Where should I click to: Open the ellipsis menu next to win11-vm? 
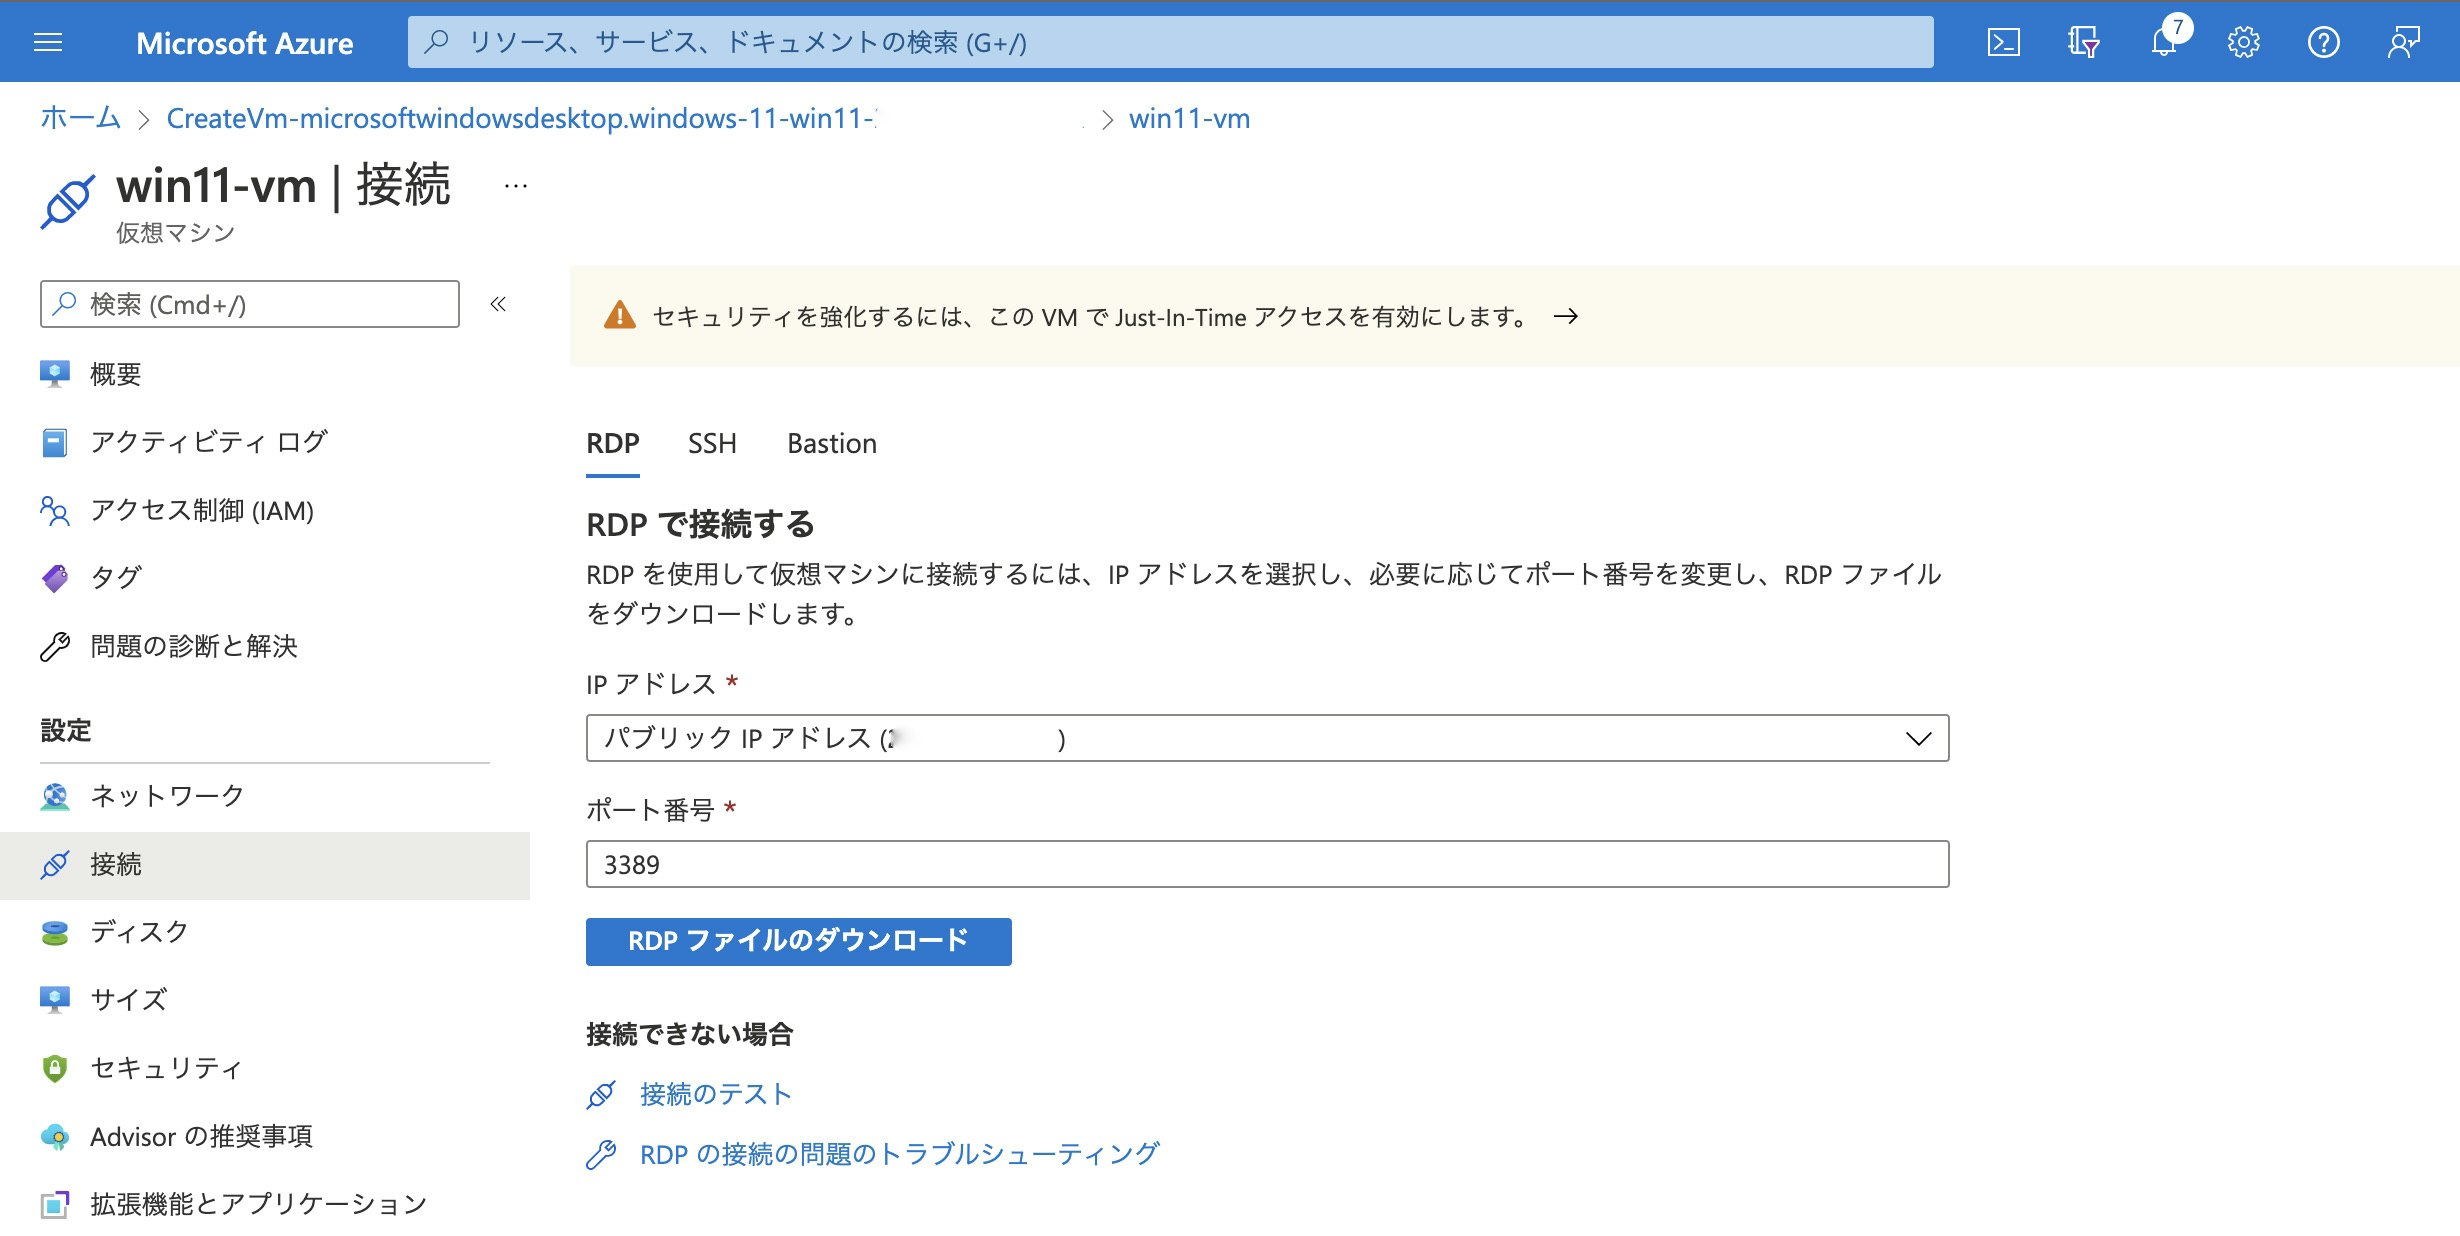515,185
